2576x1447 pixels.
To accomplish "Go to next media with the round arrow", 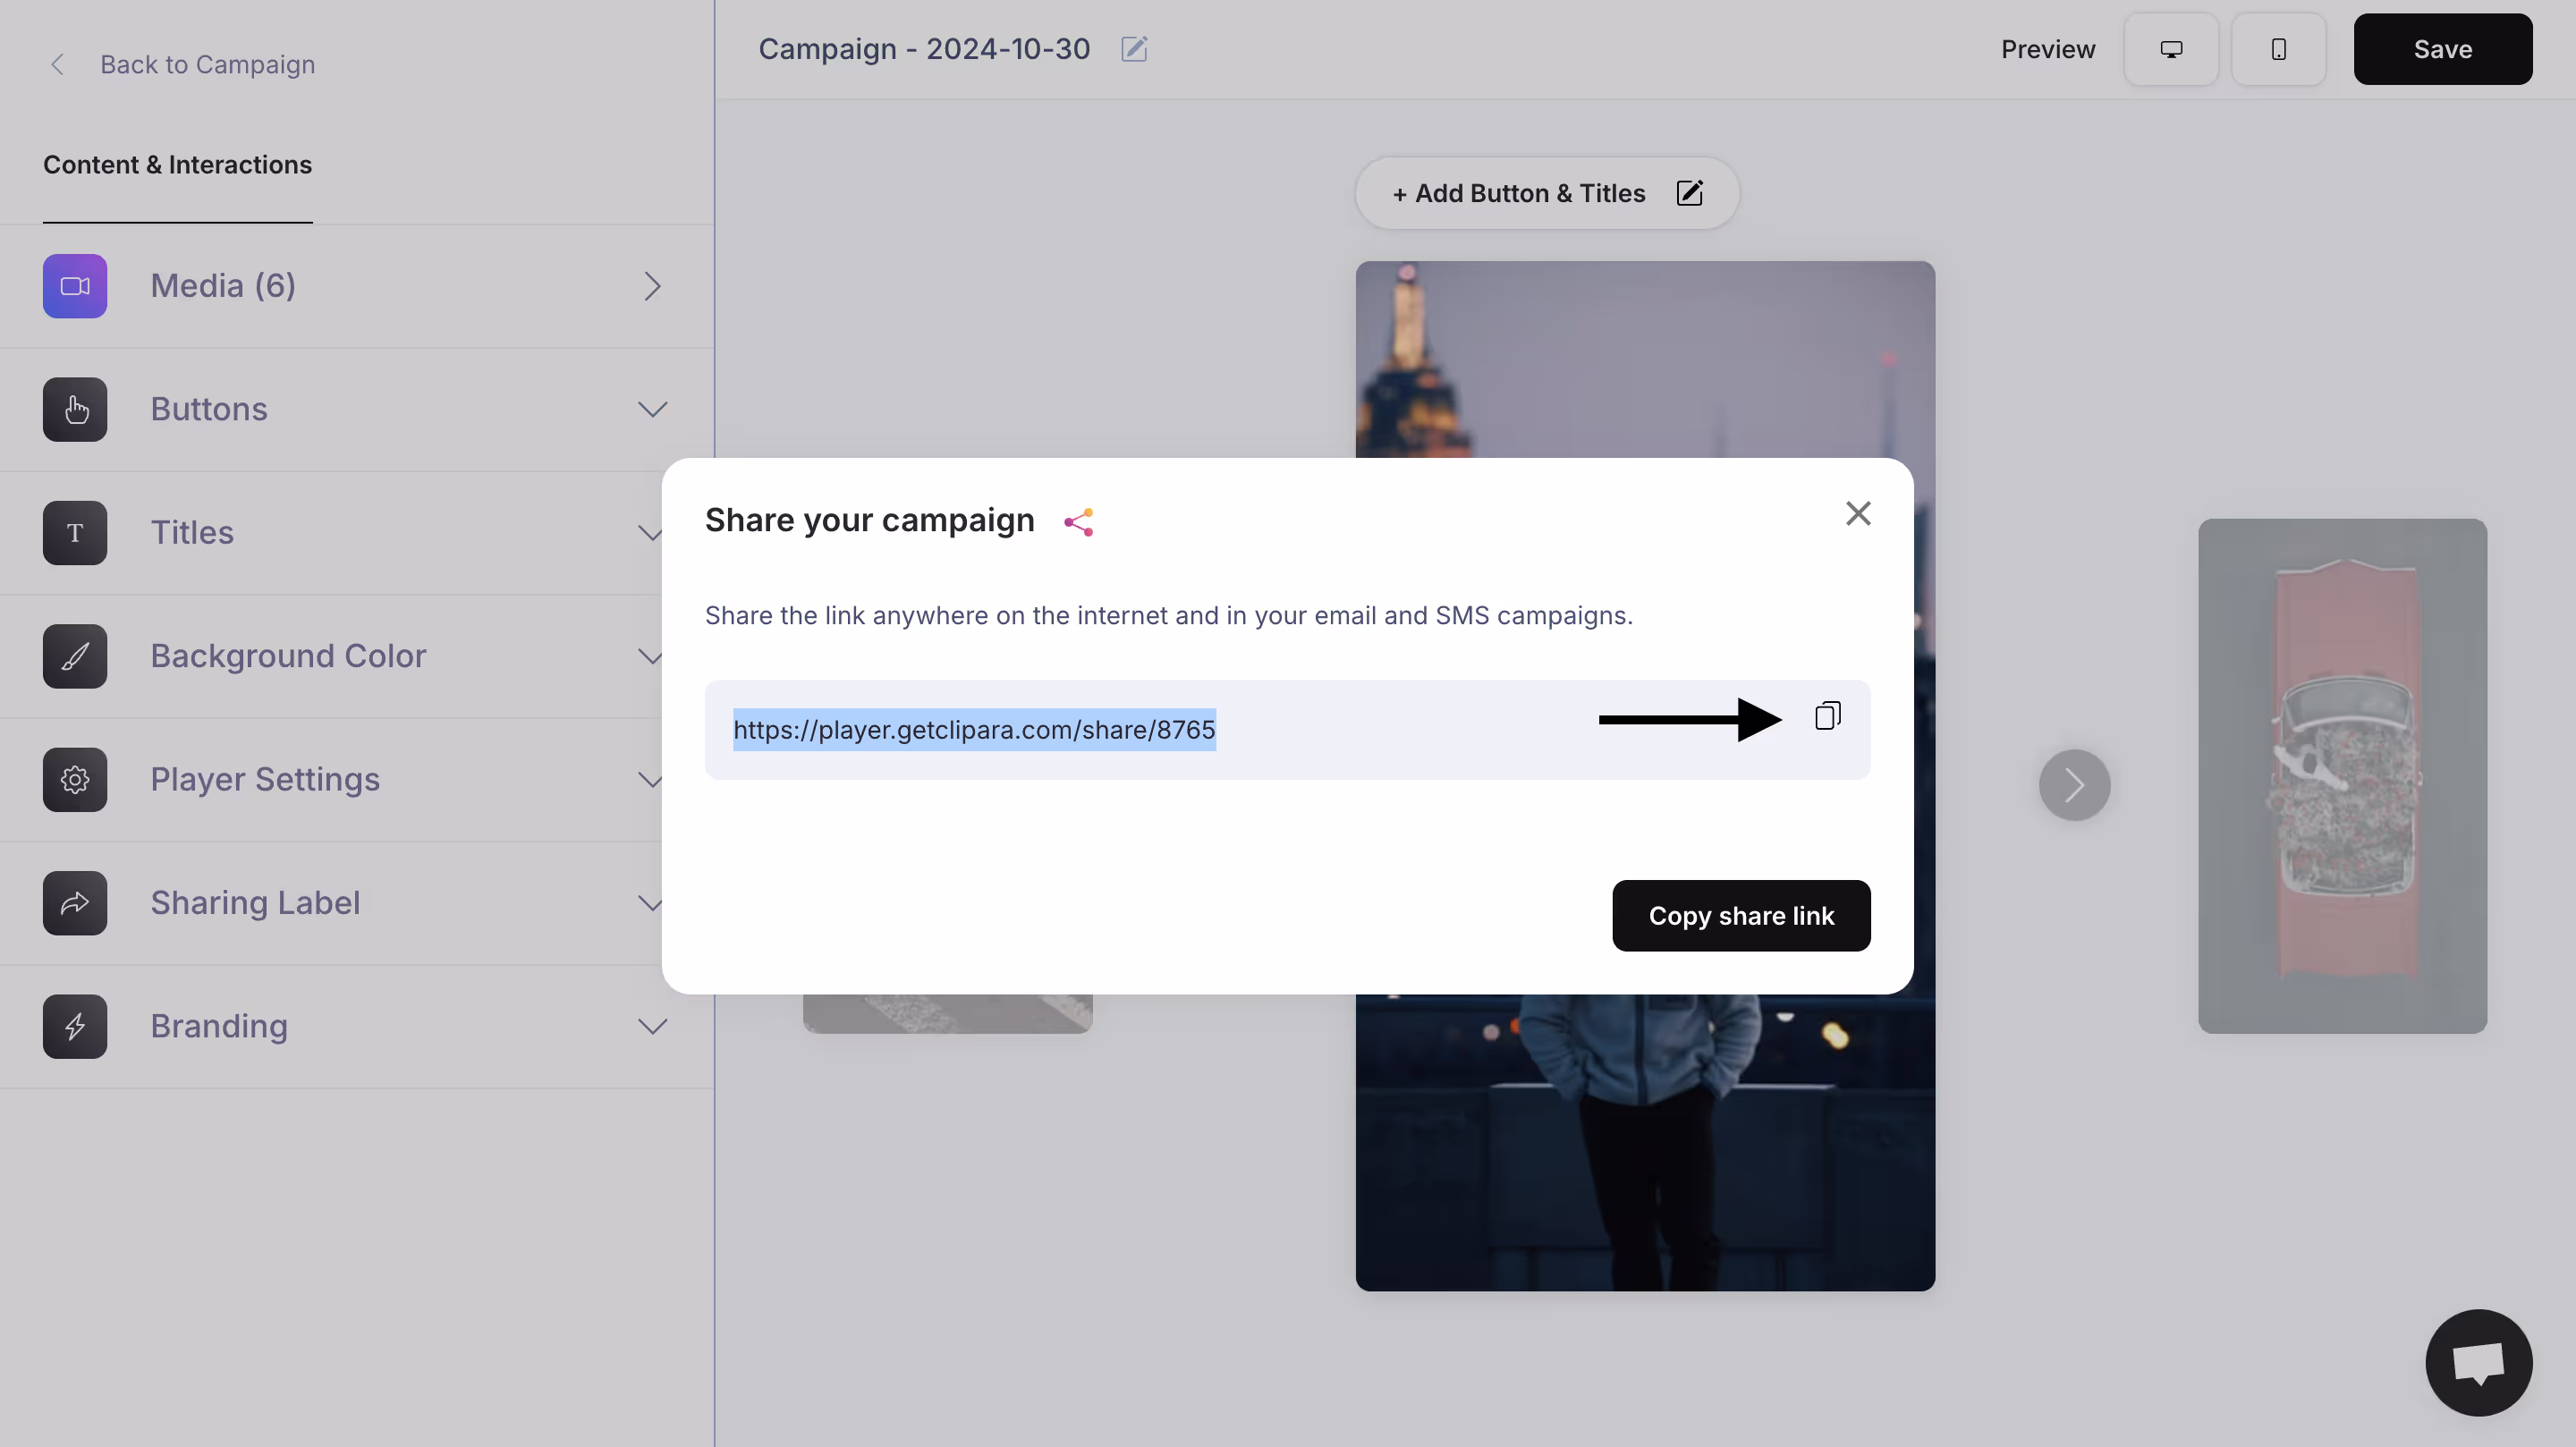I will coord(2074,785).
